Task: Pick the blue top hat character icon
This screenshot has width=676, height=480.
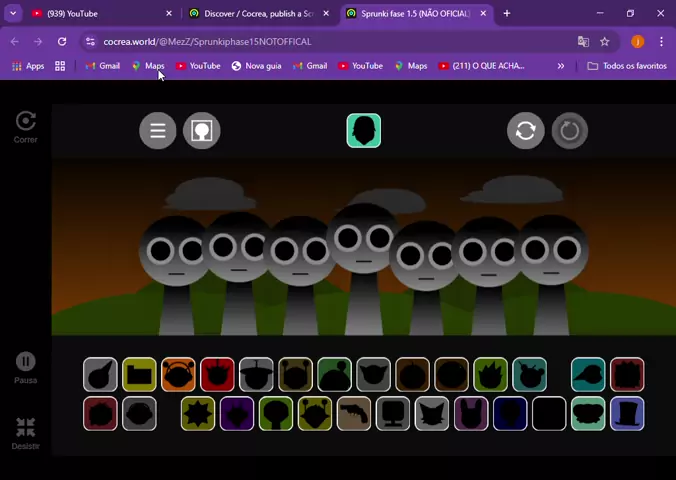Action: tap(627, 413)
